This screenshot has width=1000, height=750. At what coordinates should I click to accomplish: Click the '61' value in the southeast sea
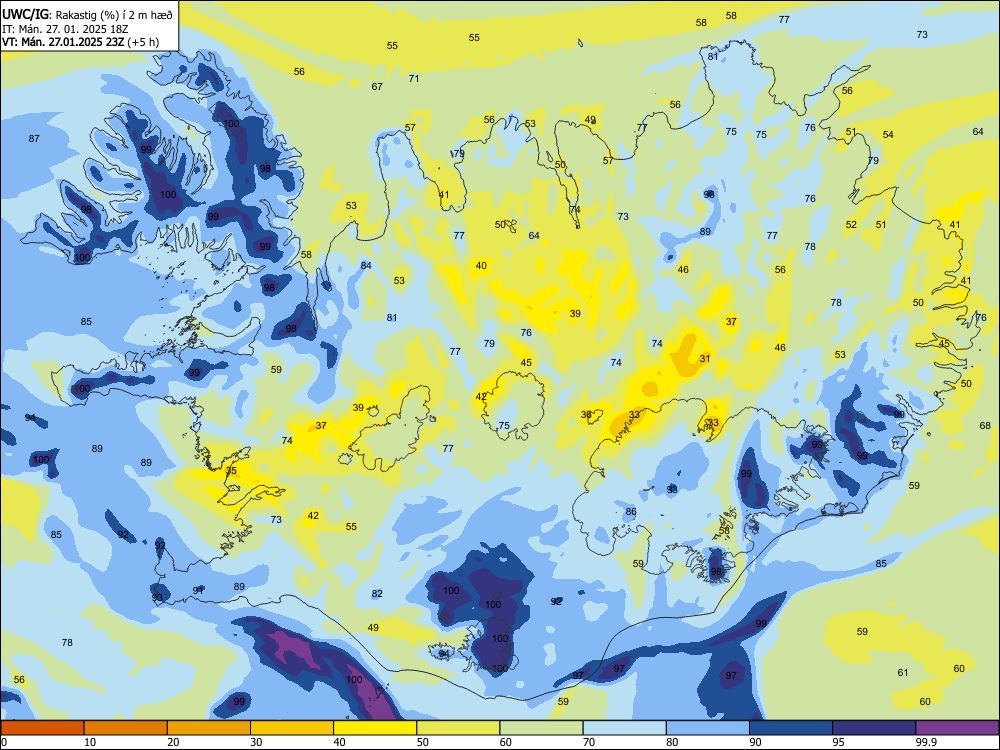point(903,672)
